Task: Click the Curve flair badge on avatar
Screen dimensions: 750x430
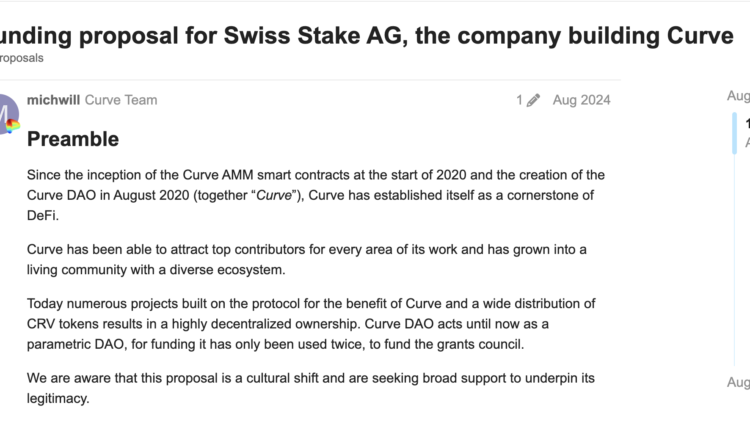Action: click(x=13, y=126)
